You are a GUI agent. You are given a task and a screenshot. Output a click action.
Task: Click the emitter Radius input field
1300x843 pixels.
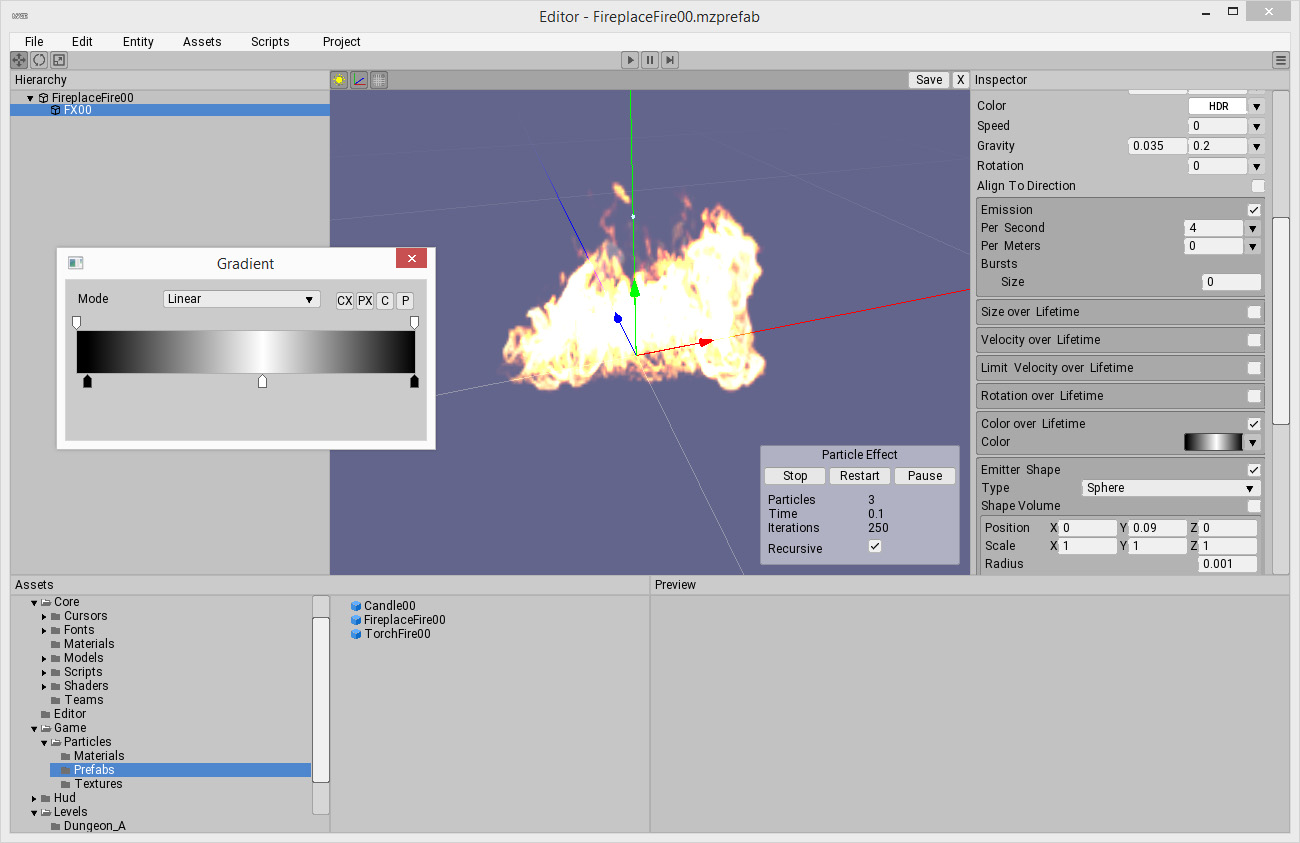[1228, 564]
